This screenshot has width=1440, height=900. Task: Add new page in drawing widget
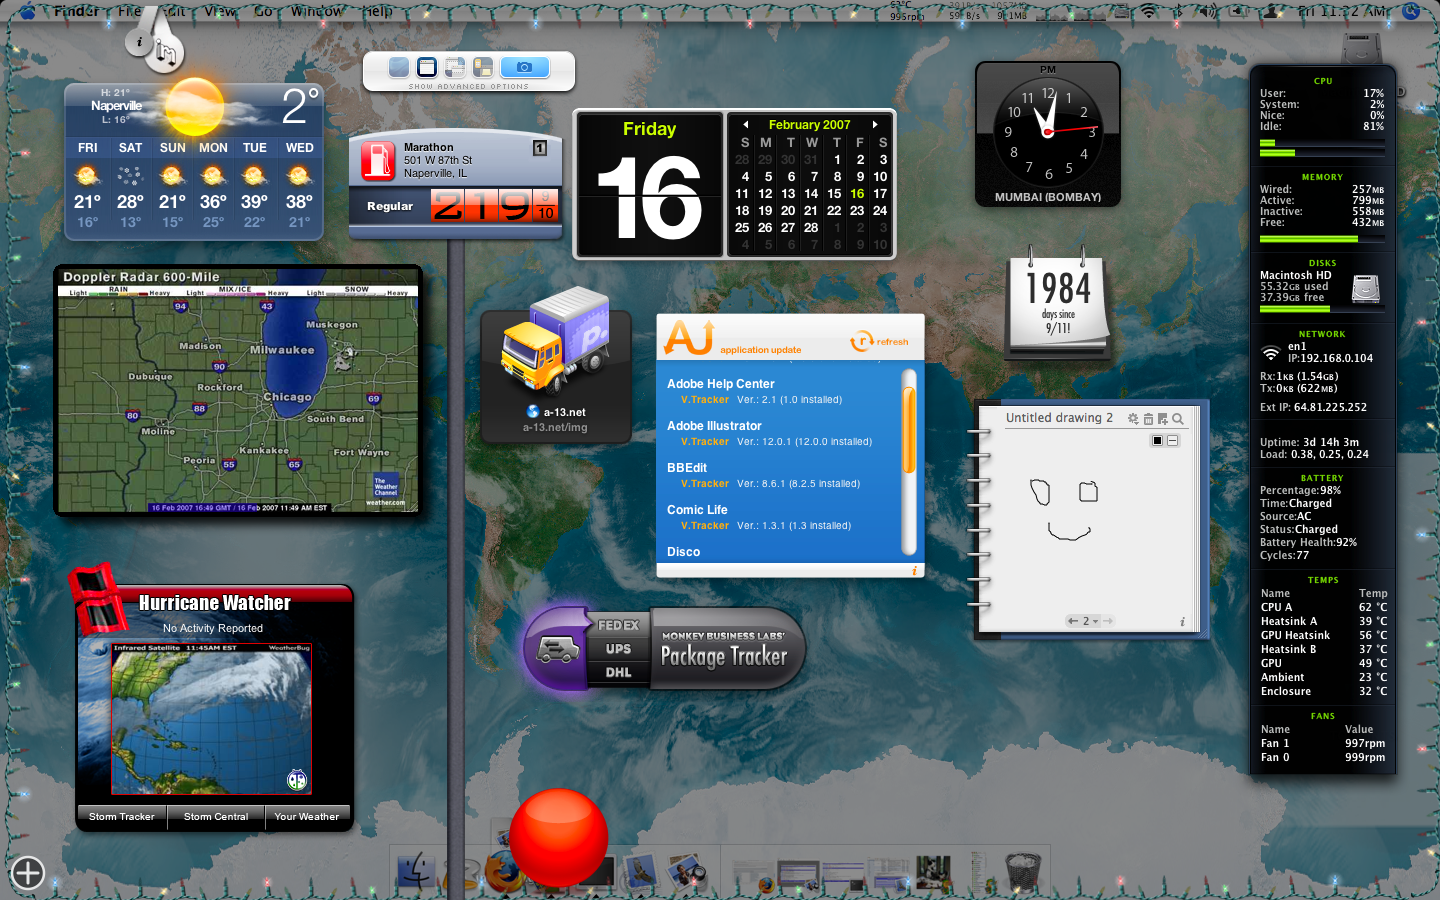click(1162, 419)
